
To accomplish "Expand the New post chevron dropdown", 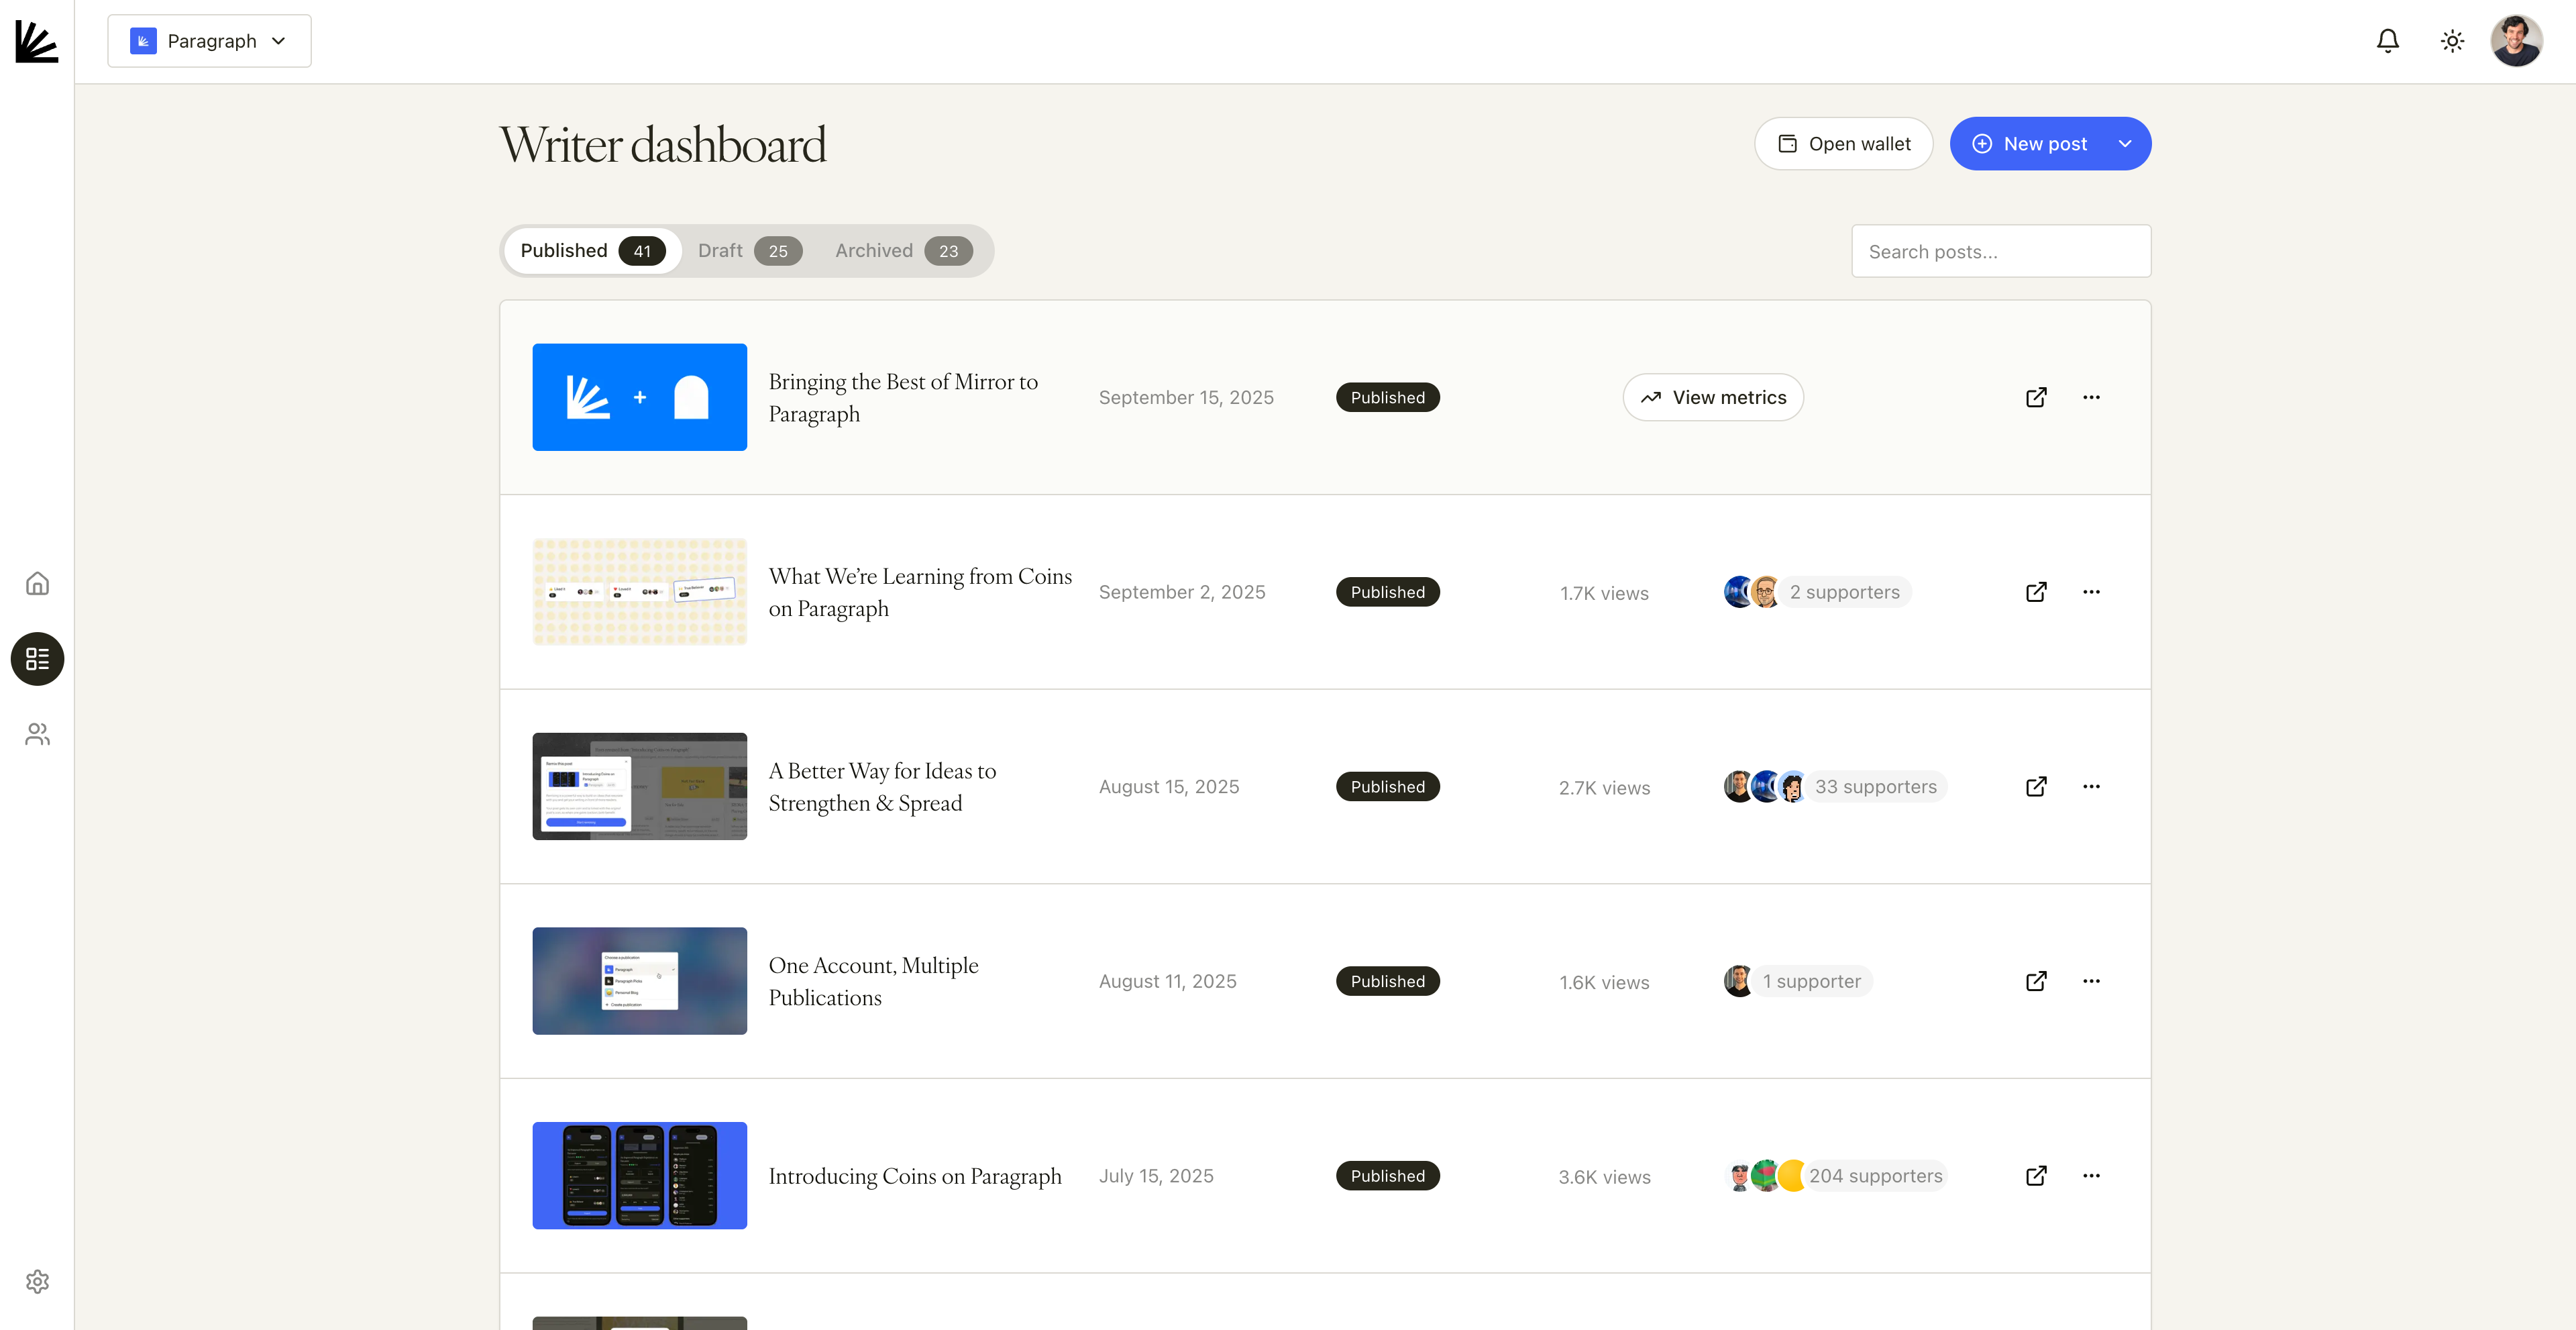I will click(x=2125, y=144).
